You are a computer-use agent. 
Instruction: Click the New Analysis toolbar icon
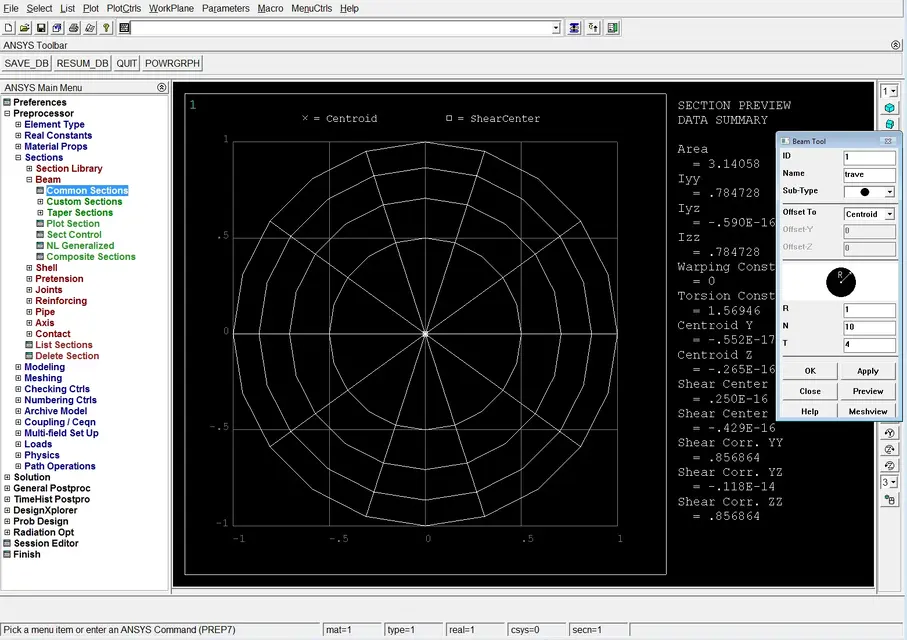9,28
